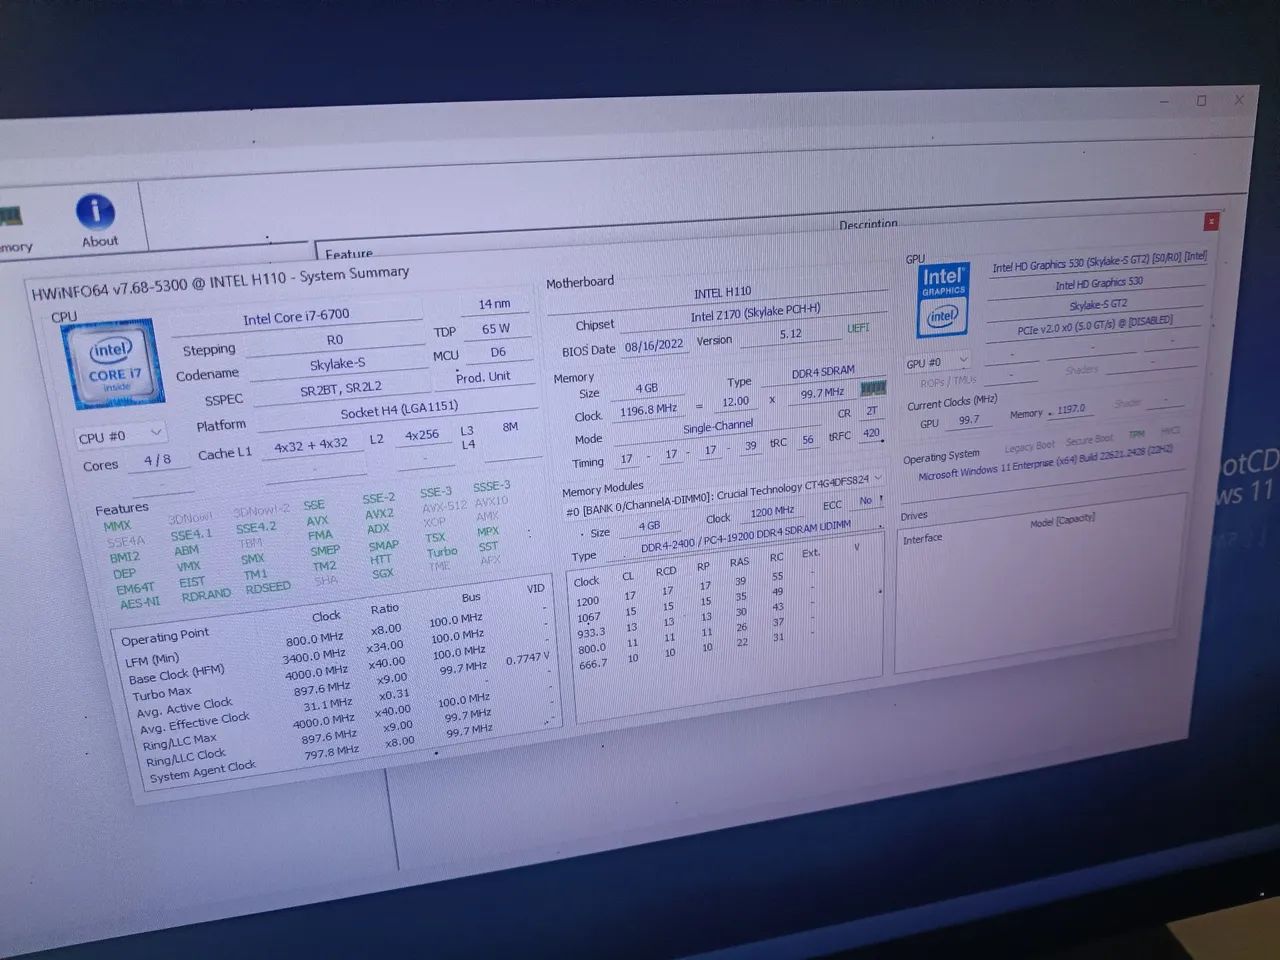Click the UEFI indicator label
This screenshot has height=960, width=1280.
pos(858,328)
